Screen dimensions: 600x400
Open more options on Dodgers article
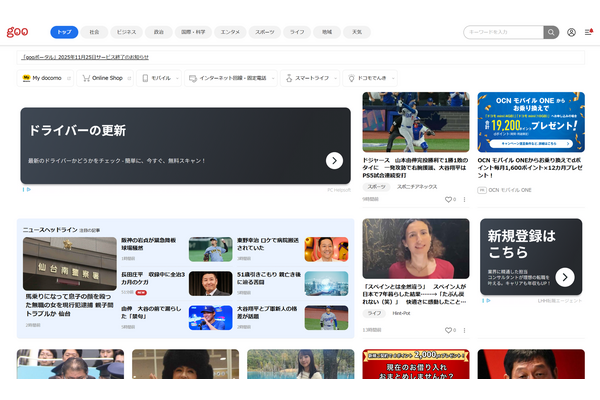465,199
